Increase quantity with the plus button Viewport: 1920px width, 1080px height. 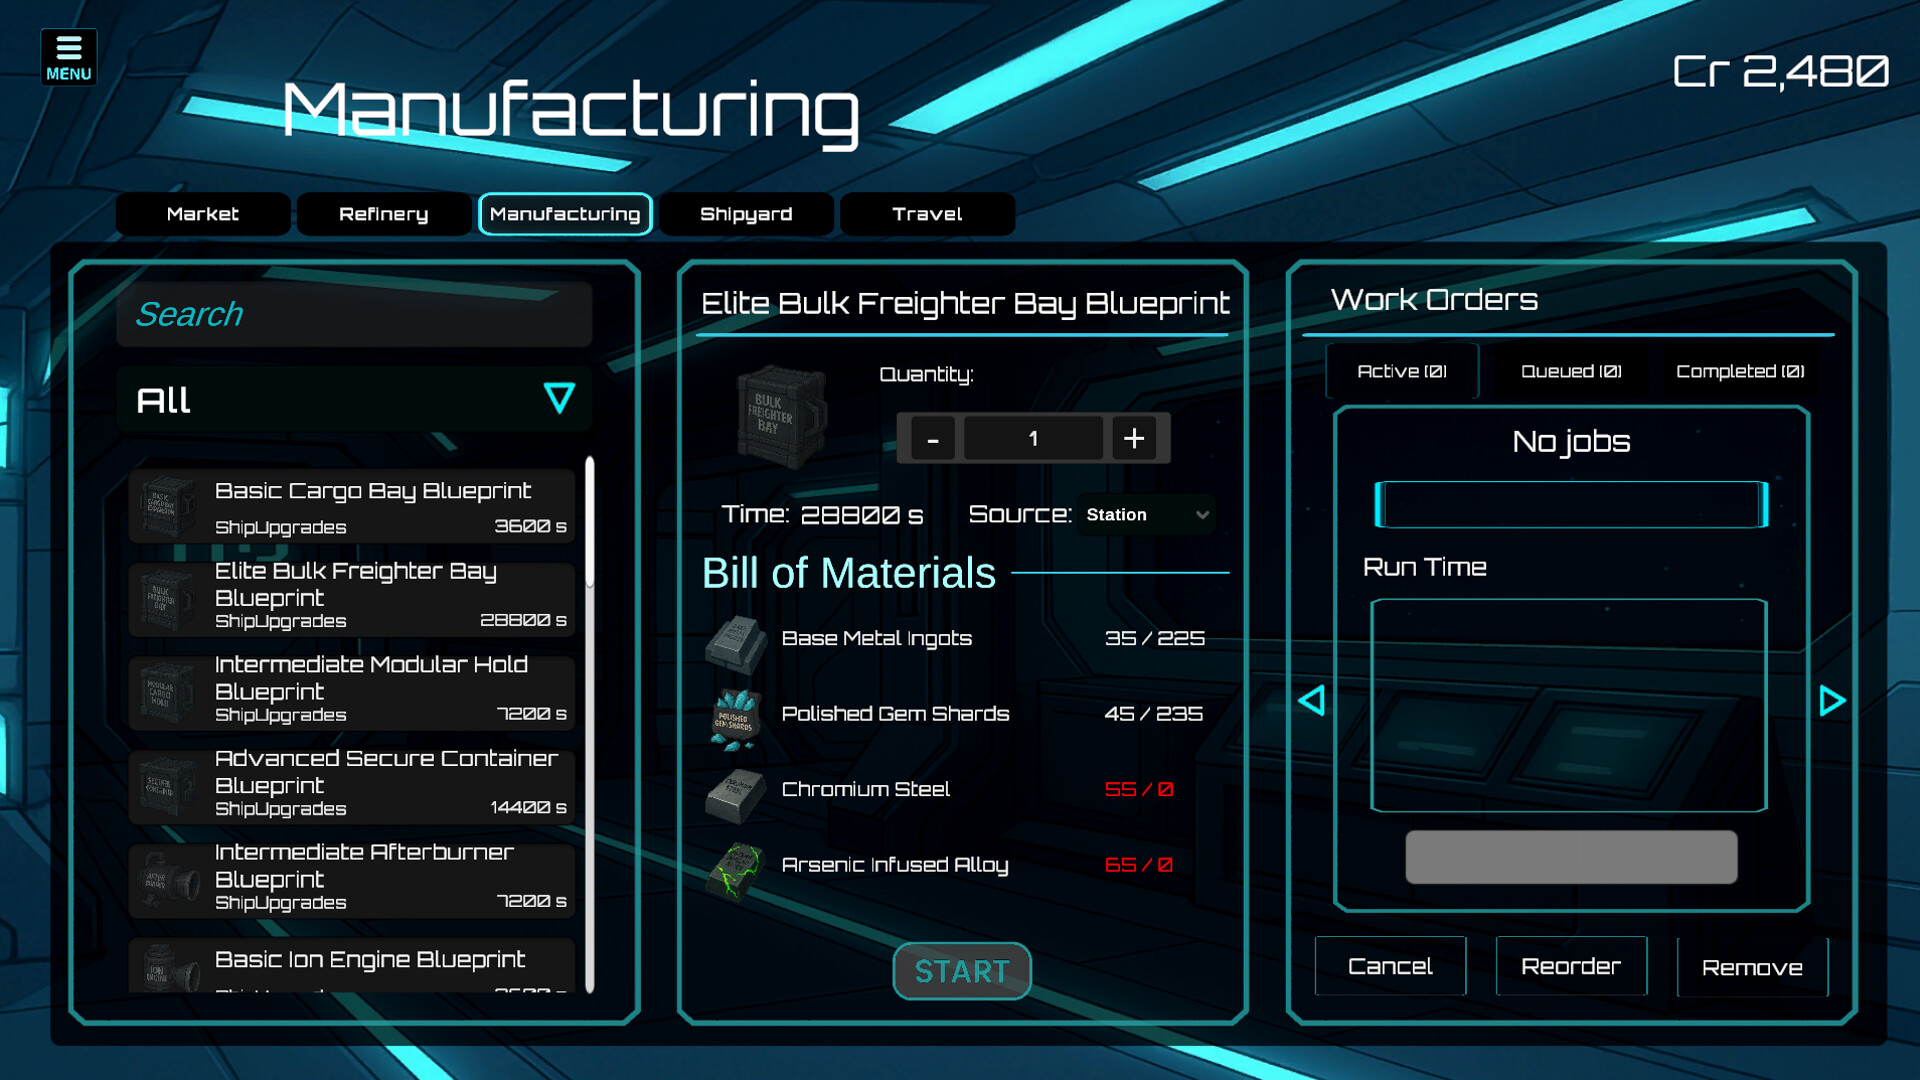click(1134, 438)
